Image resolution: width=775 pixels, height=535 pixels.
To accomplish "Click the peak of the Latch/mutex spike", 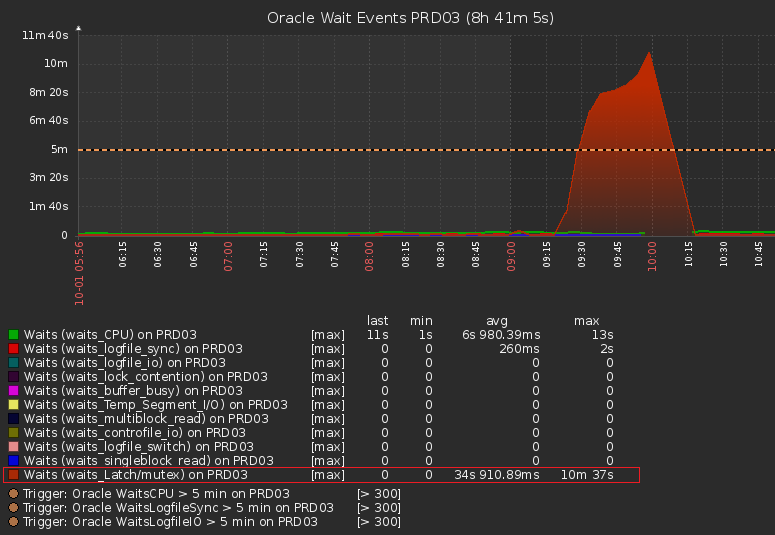I will 649,52.
